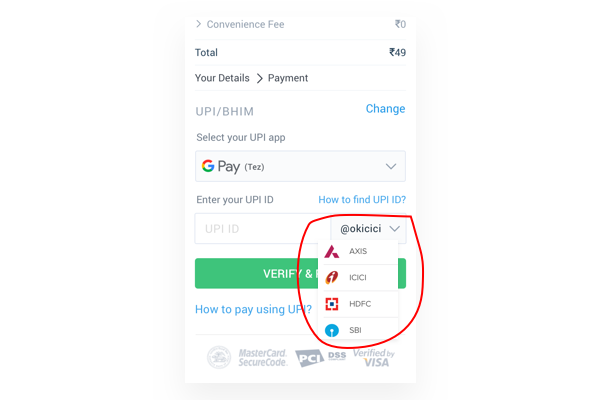The image size is (600, 400).
Task: Open the @okicici handle dropdown
Action: (369, 229)
